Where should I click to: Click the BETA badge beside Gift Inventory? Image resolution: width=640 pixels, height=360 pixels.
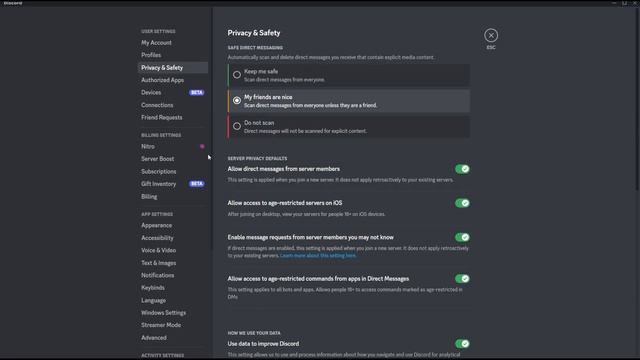[x=197, y=184]
